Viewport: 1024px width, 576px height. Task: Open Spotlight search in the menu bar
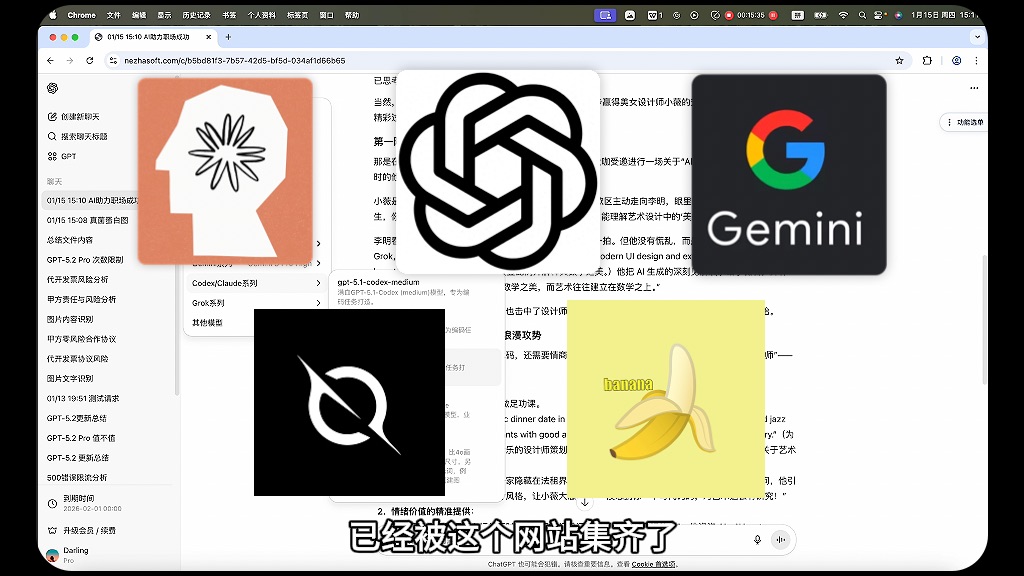[x=862, y=15]
